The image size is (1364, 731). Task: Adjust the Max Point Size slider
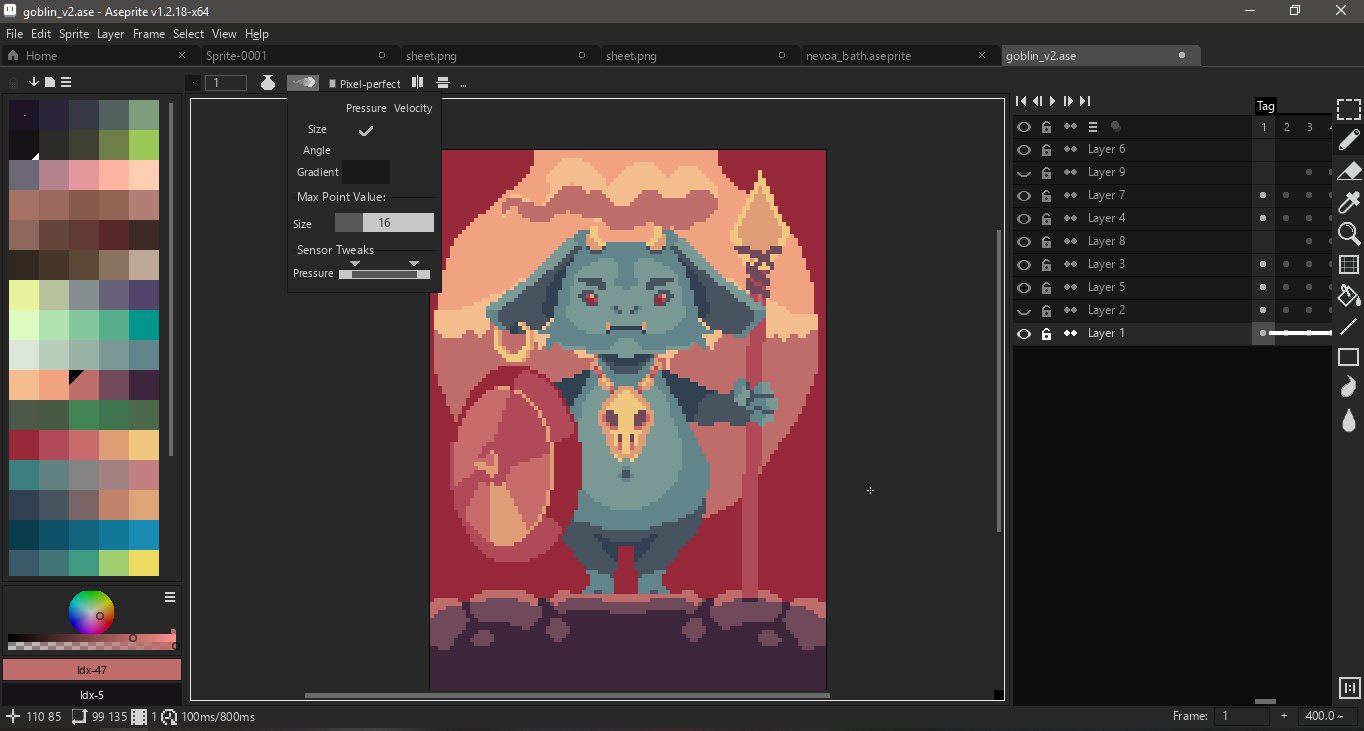(x=384, y=223)
